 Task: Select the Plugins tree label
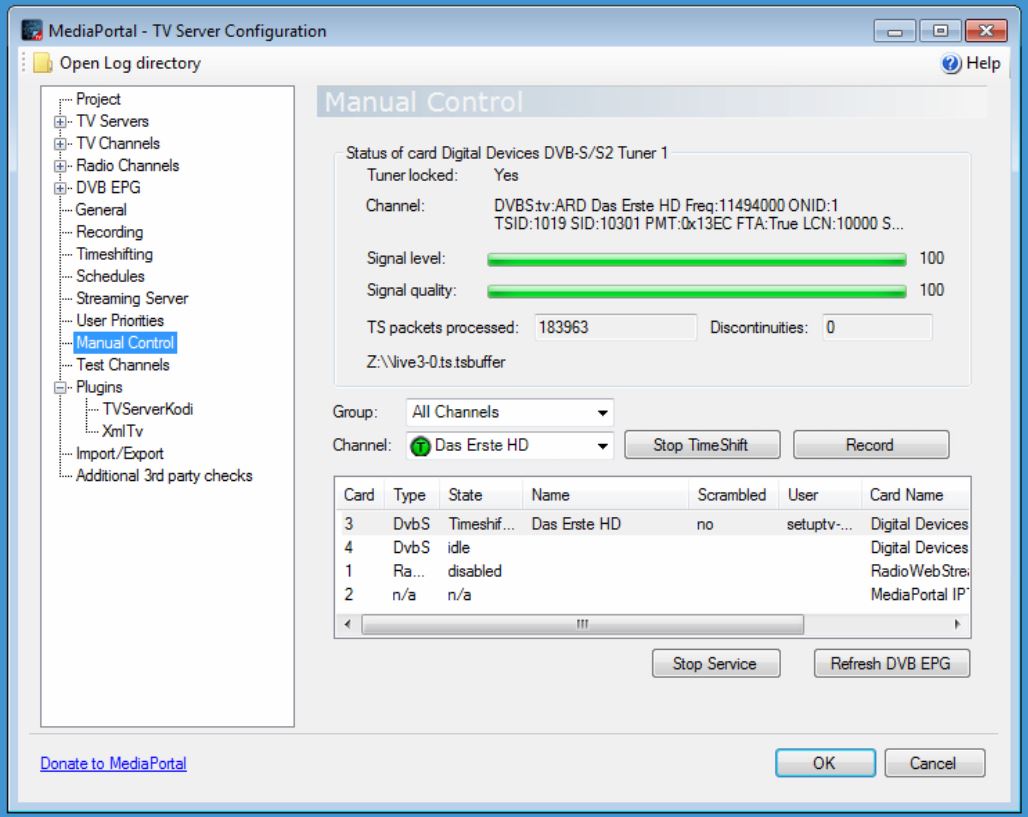99,388
